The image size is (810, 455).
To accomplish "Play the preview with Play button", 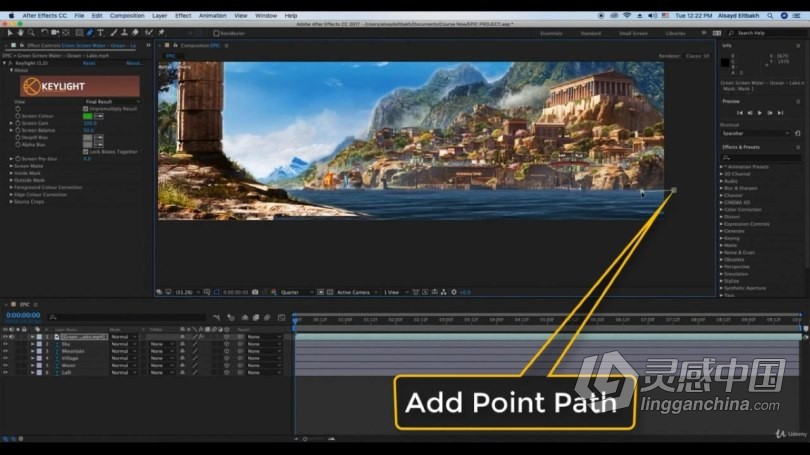I will [759, 113].
